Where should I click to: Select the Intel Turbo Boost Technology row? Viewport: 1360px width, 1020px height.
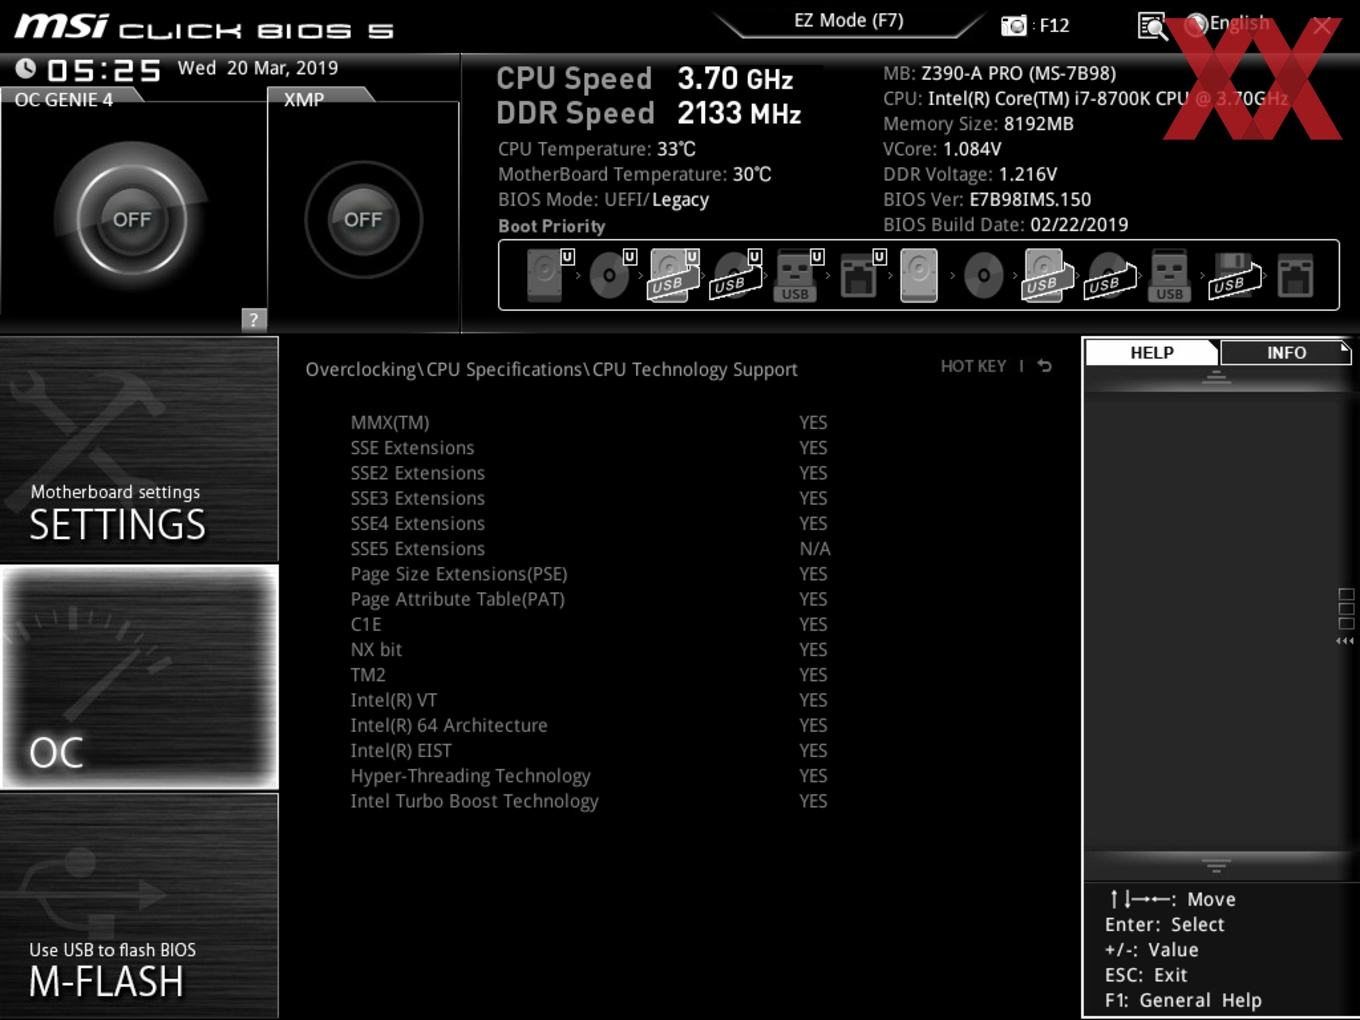click(590, 801)
